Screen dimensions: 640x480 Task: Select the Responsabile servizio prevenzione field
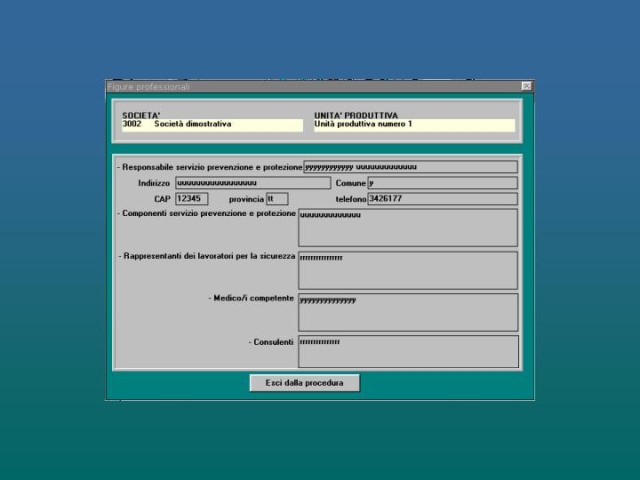410,167
